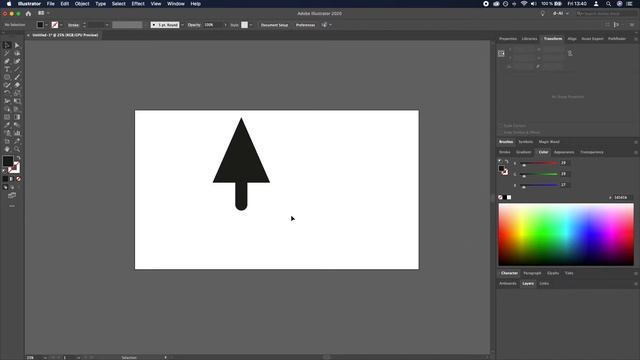Viewport: 640px width, 360px height.
Task: Select the Width tool
Action: pos(7,101)
